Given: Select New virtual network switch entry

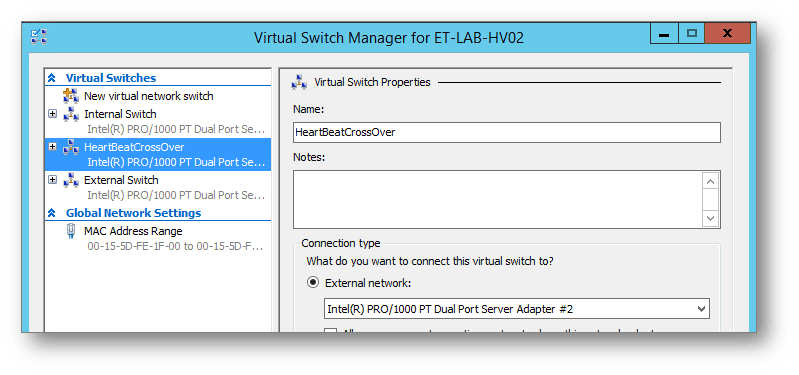Looking at the screenshot, I should click(149, 96).
